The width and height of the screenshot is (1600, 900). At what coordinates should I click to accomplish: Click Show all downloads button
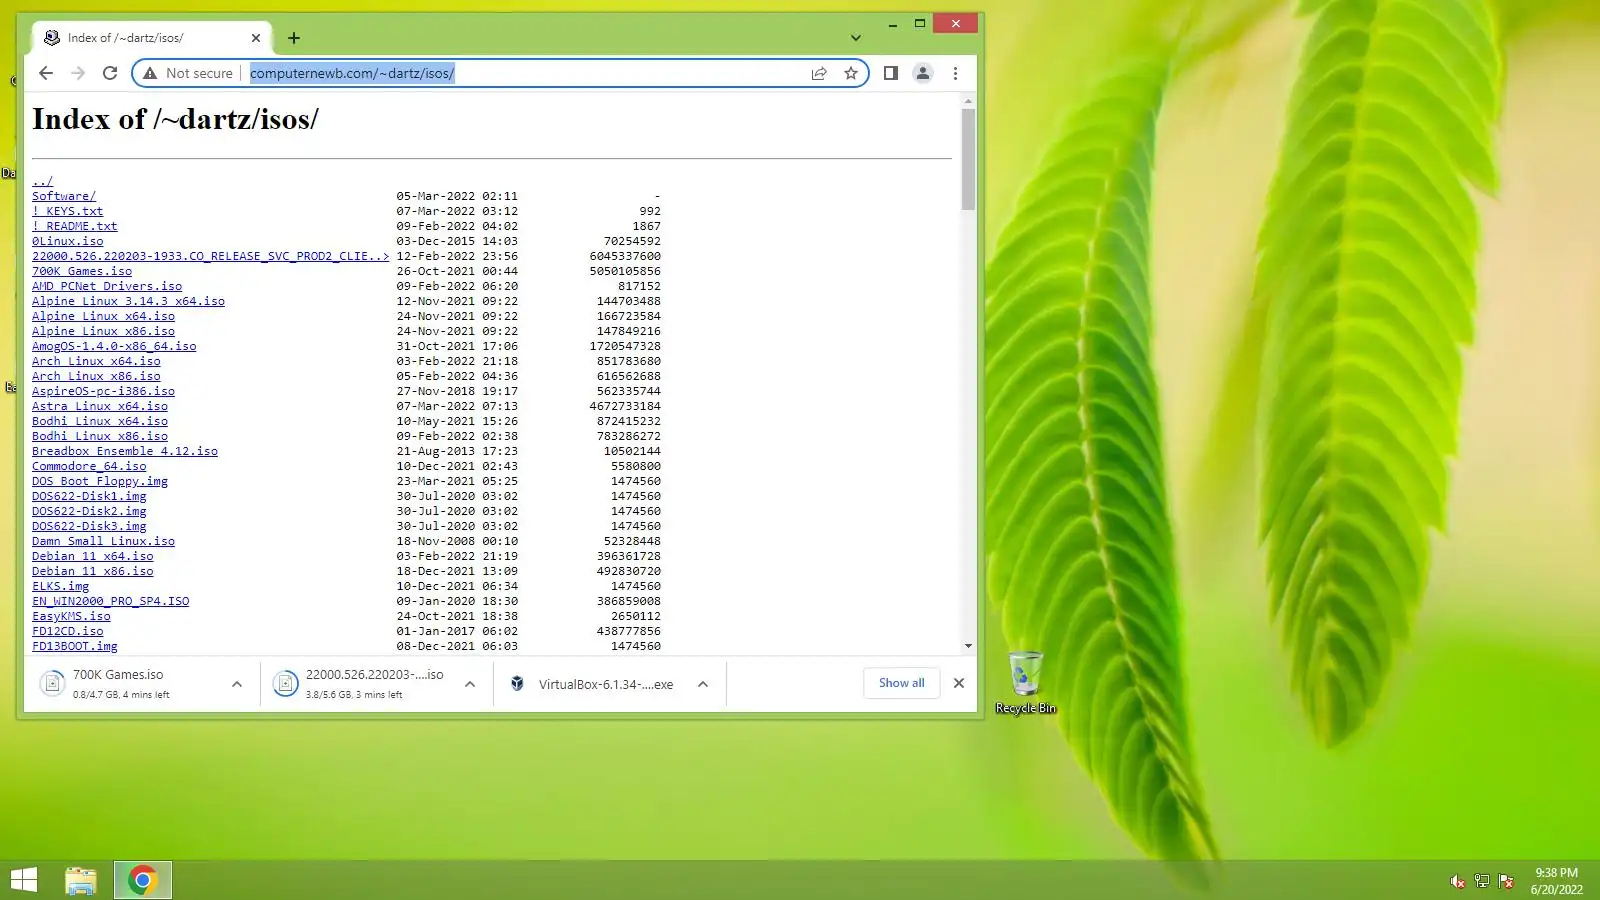pos(901,683)
